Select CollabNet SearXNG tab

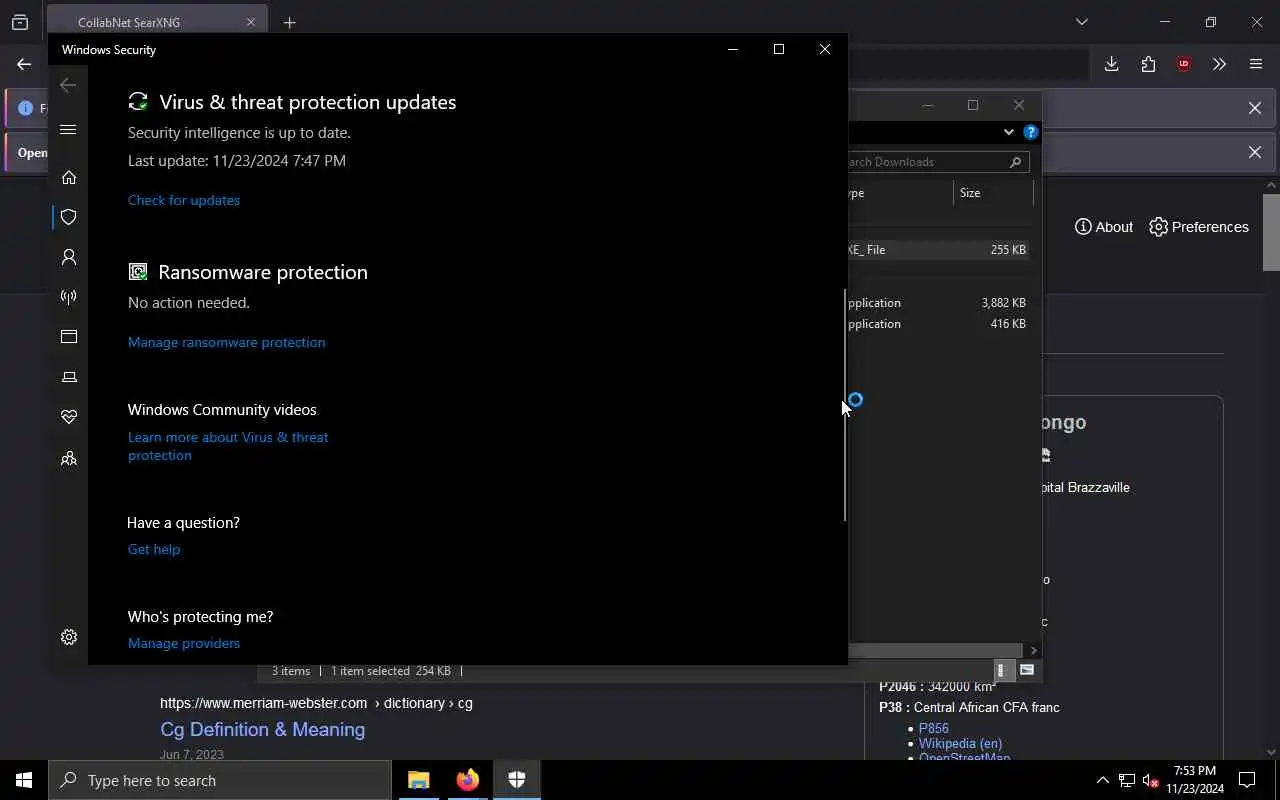(157, 22)
